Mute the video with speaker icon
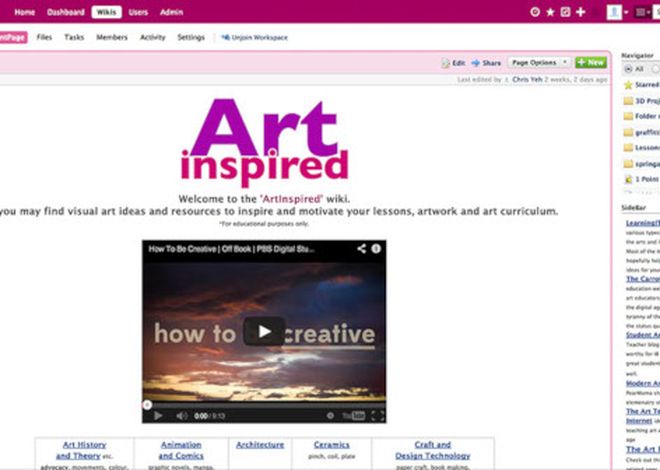 coord(182,416)
